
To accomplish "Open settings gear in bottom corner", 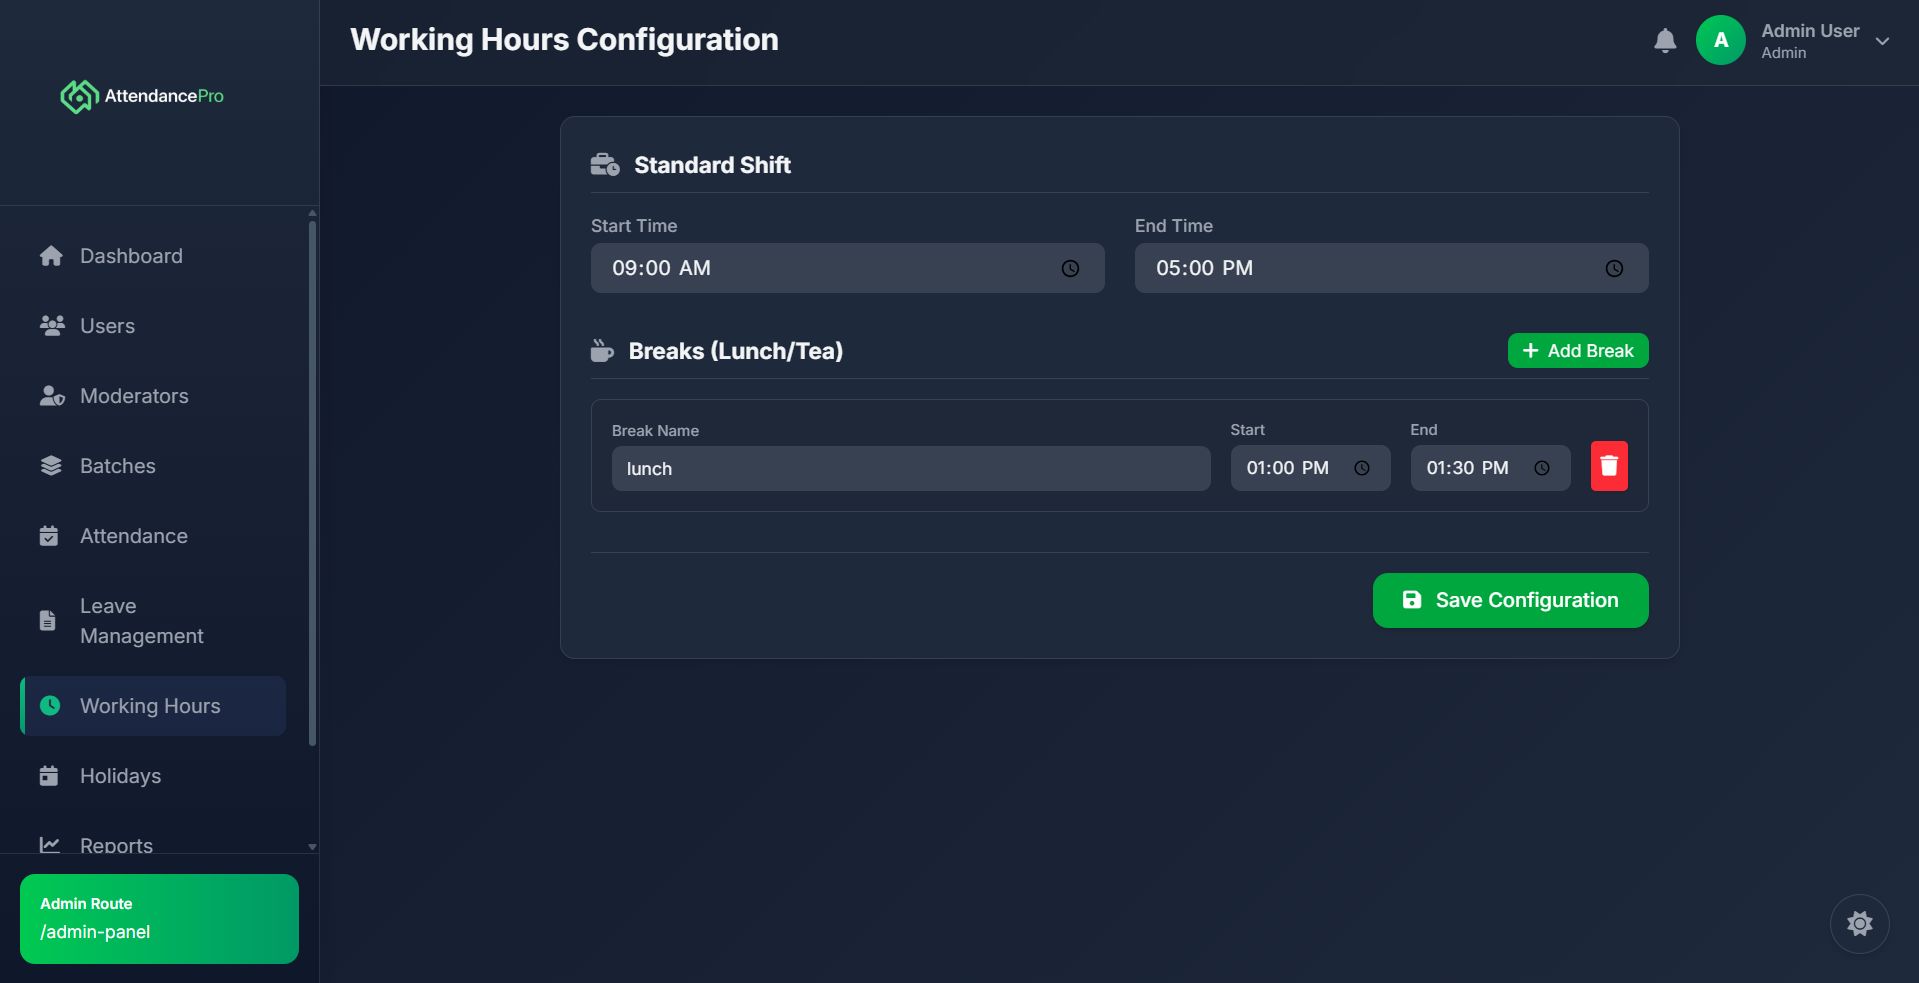I will [1859, 923].
